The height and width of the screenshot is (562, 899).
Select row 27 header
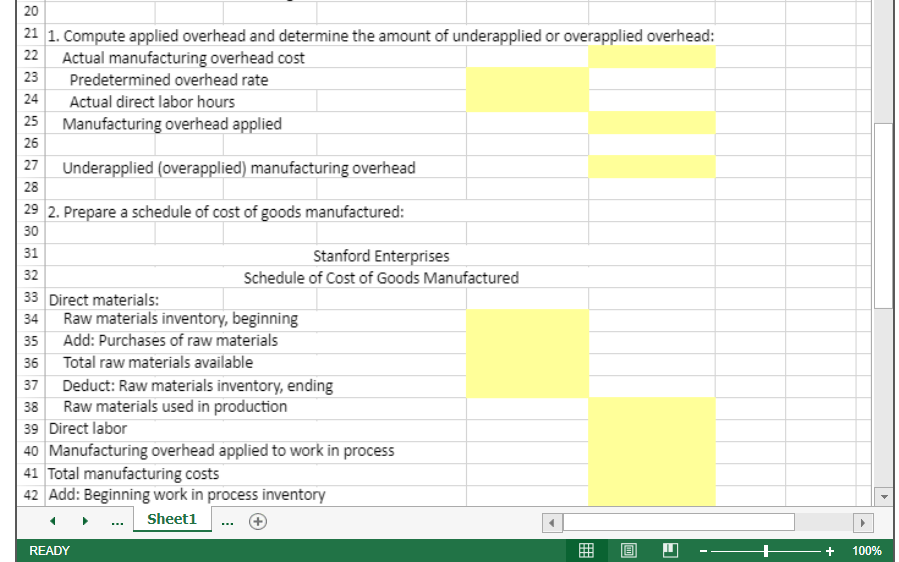tap(31, 166)
